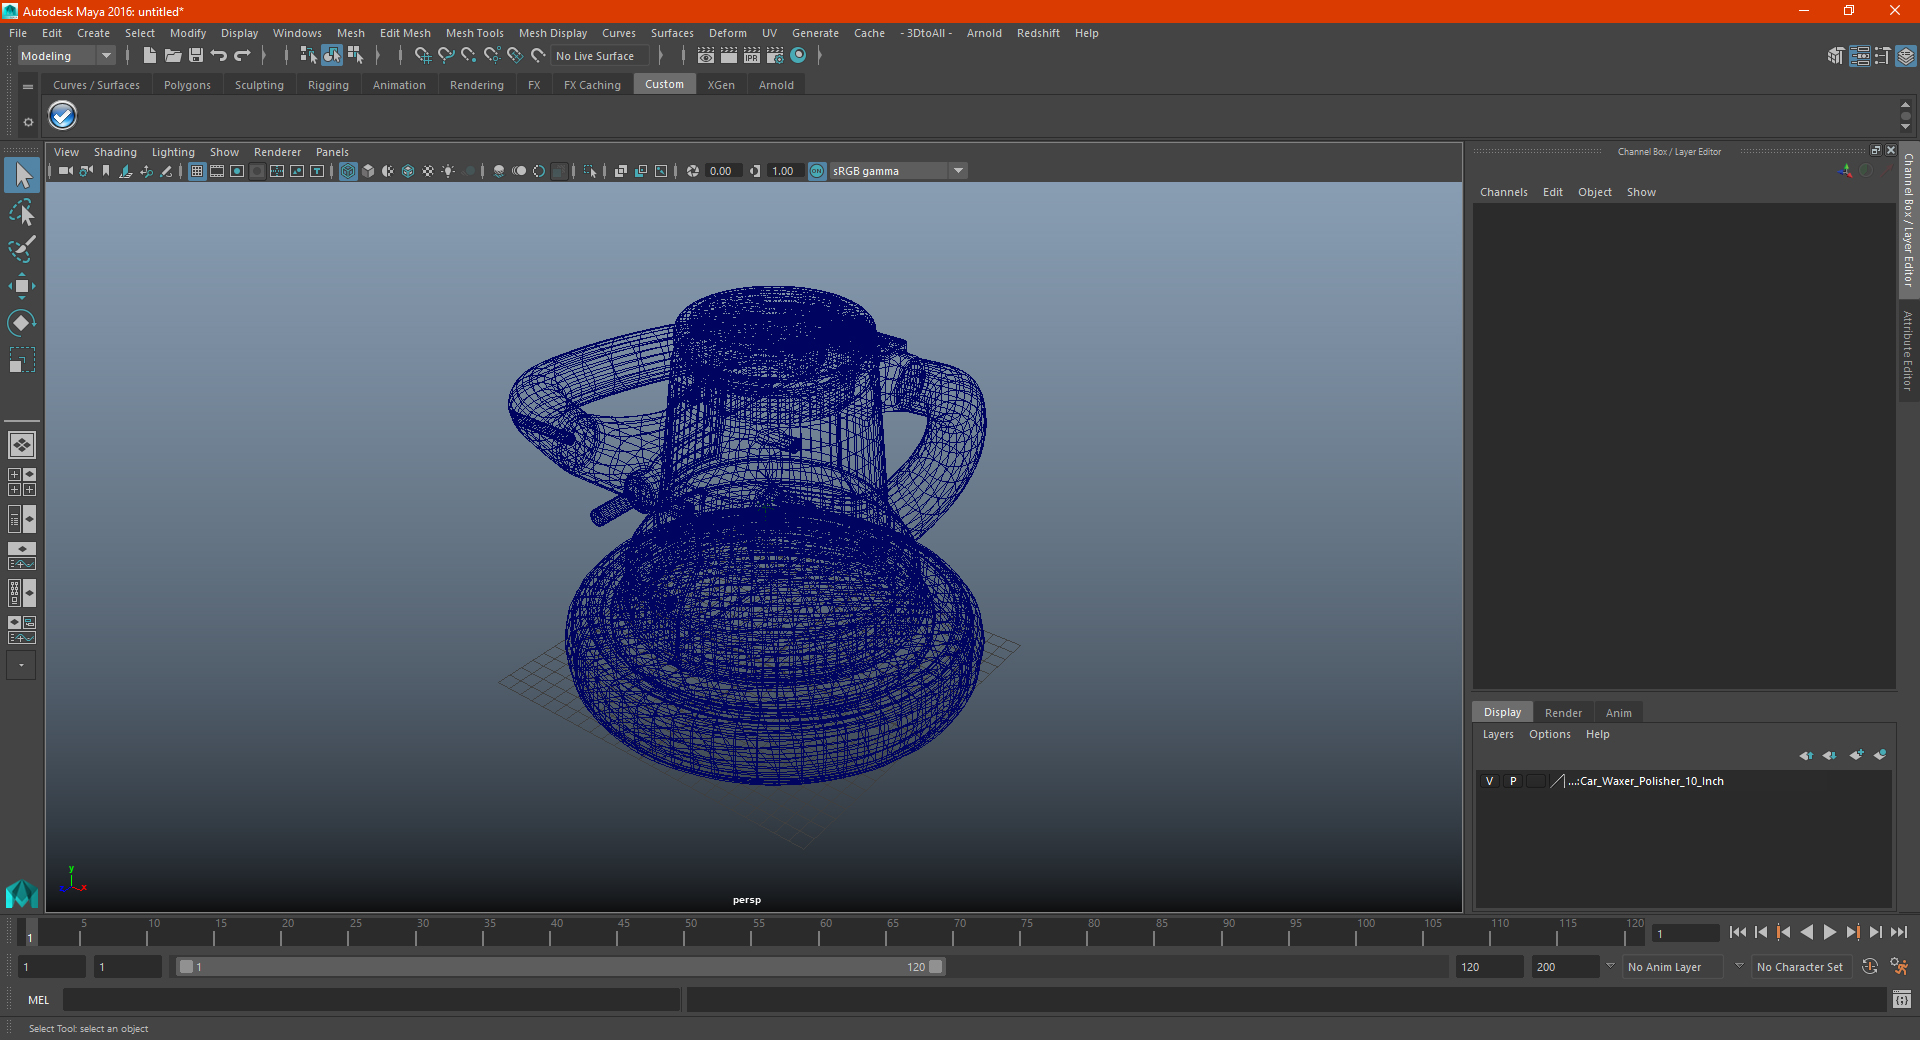Enable Snap to Grids magnet icon
Image resolution: width=1920 pixels, height=1040 pixels.
point(422,56)
